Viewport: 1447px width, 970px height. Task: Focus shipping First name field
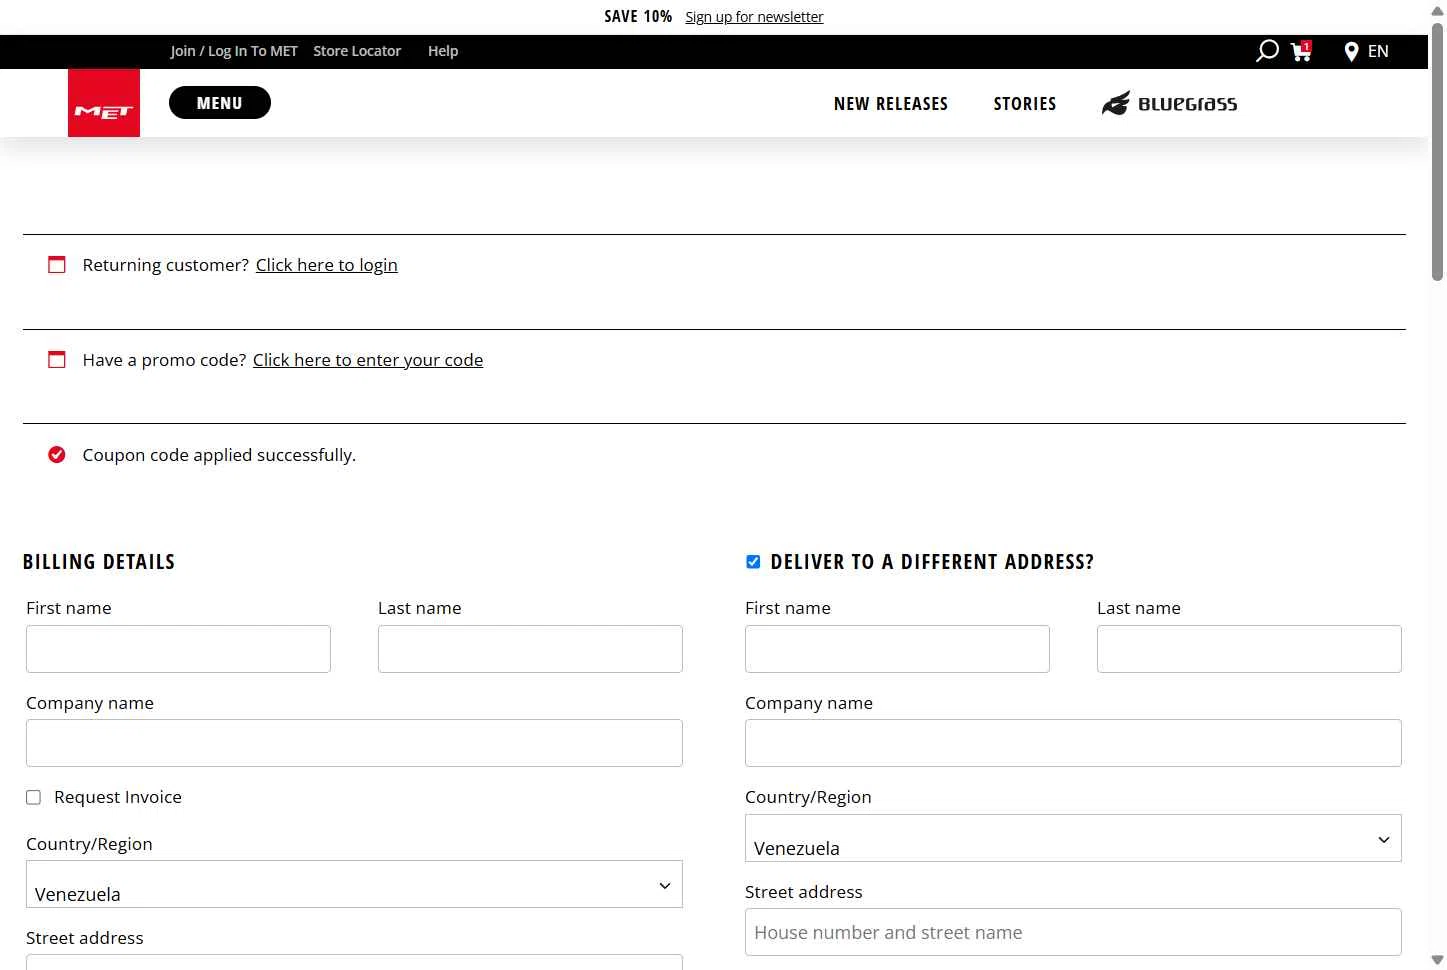(x=897, y=649)
